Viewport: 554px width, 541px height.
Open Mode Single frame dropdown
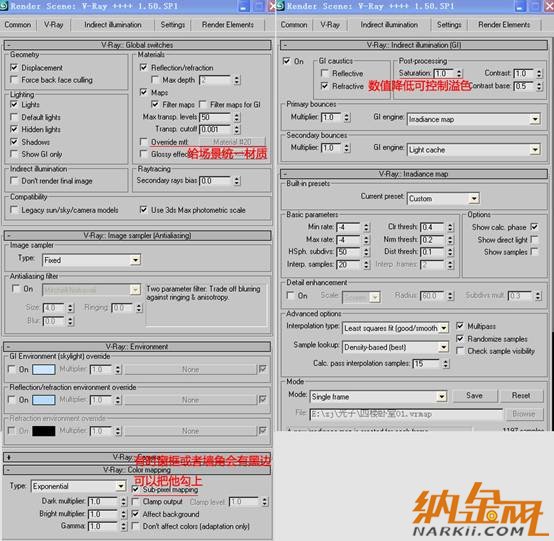(x=378, y=396)
